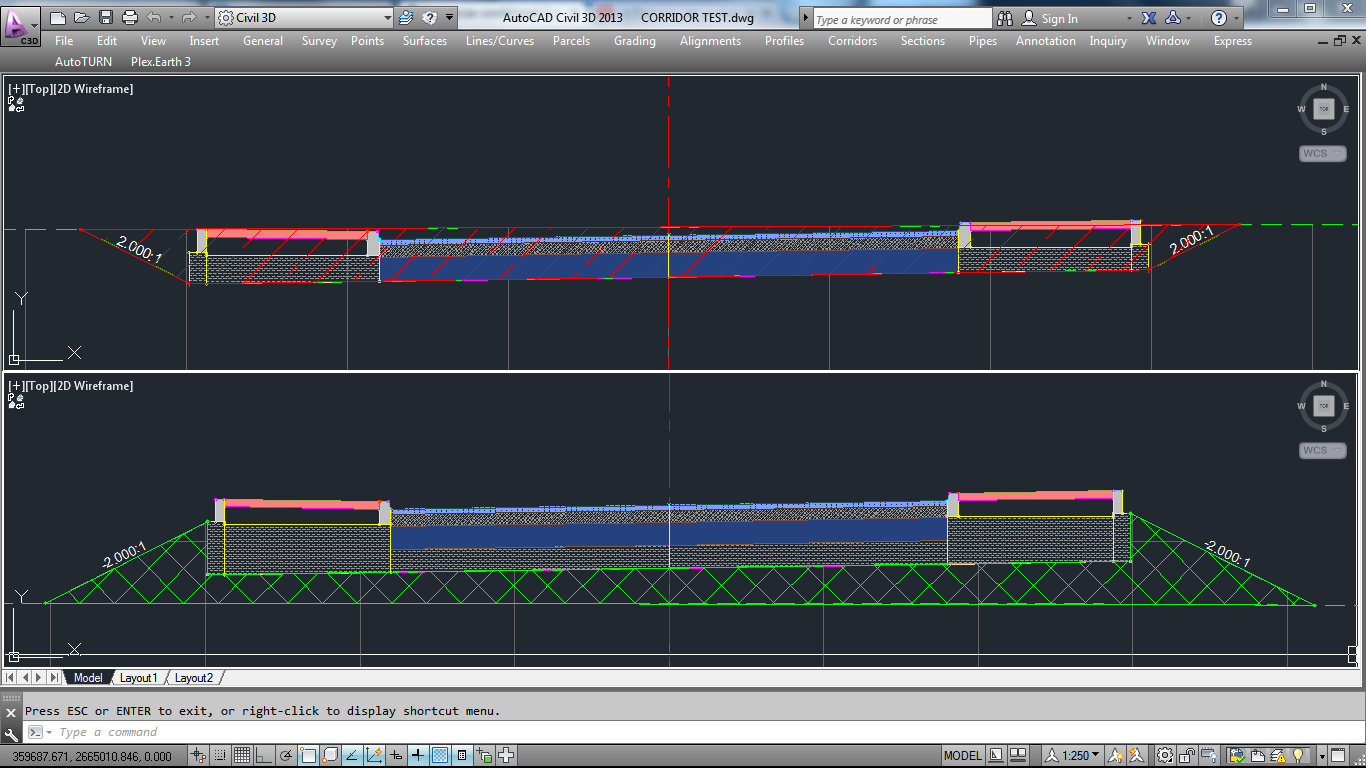Create a new drawing from Quick Access toolbar
Viewport: 1366px width, 768px height.
58,18
